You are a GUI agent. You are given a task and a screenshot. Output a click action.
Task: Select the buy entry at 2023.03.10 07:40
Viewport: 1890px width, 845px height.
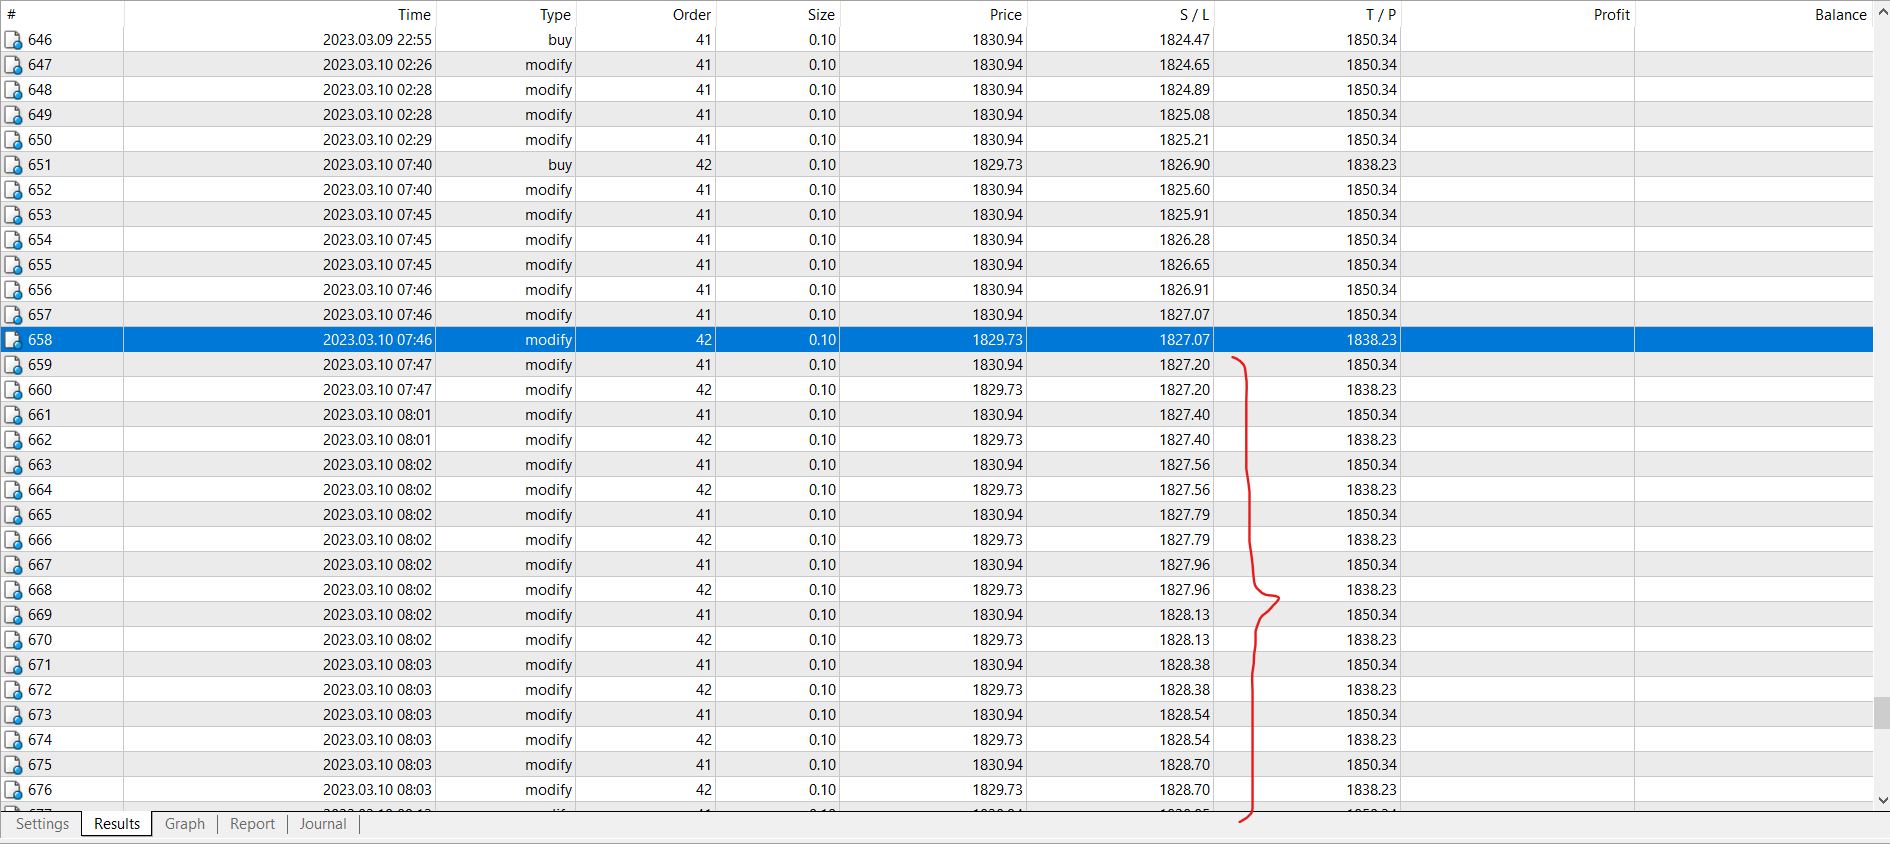pyautogui.click(x=936, y=165)
